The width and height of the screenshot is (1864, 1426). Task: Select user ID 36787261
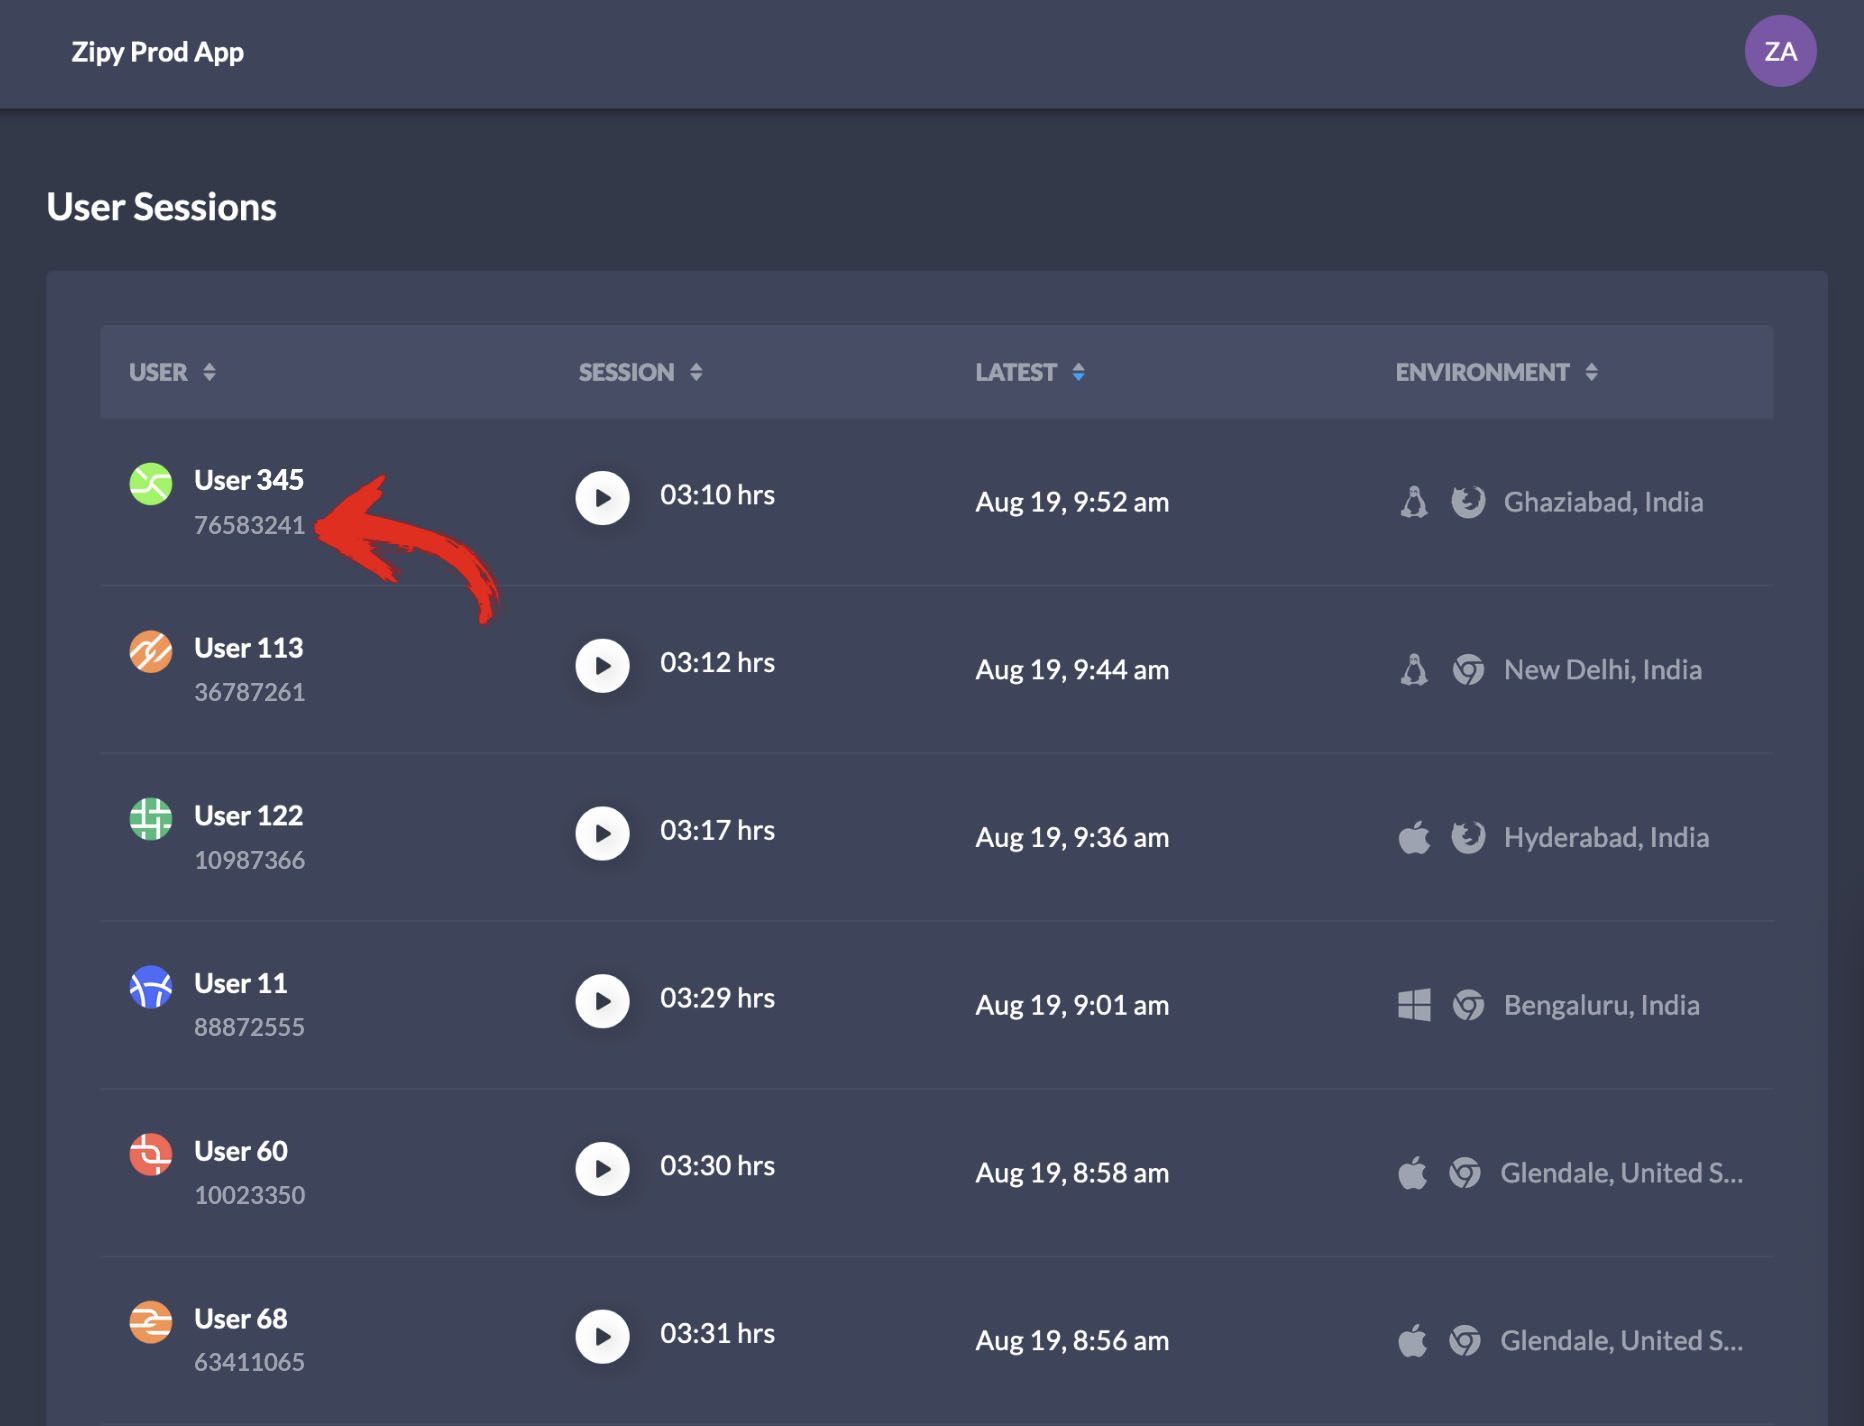(249, 692)
